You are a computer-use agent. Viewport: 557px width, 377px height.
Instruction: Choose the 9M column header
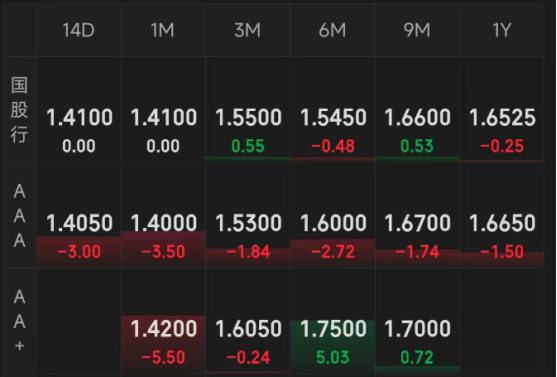tap(417, 30)
